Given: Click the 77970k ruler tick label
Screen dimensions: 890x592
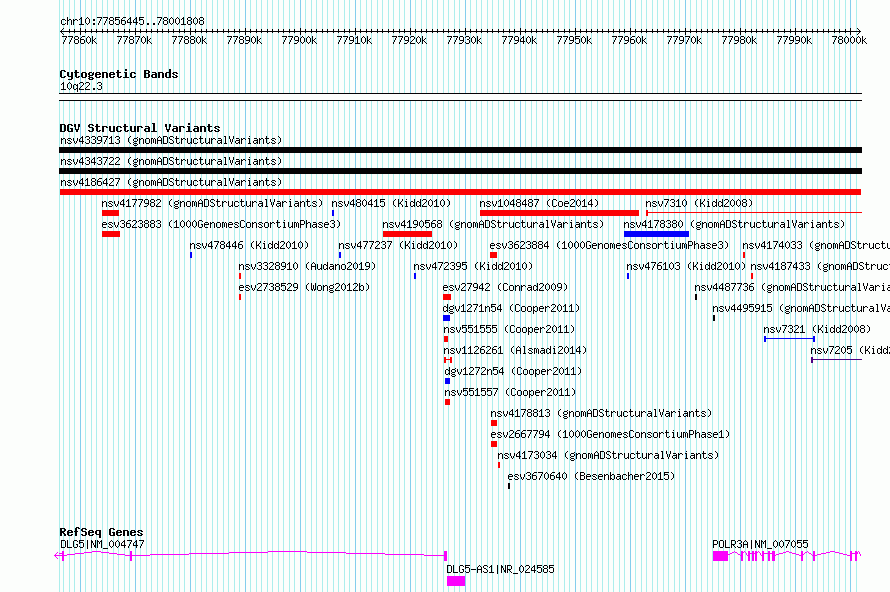Looking at the screenshot, I should [x=684, y=40].
